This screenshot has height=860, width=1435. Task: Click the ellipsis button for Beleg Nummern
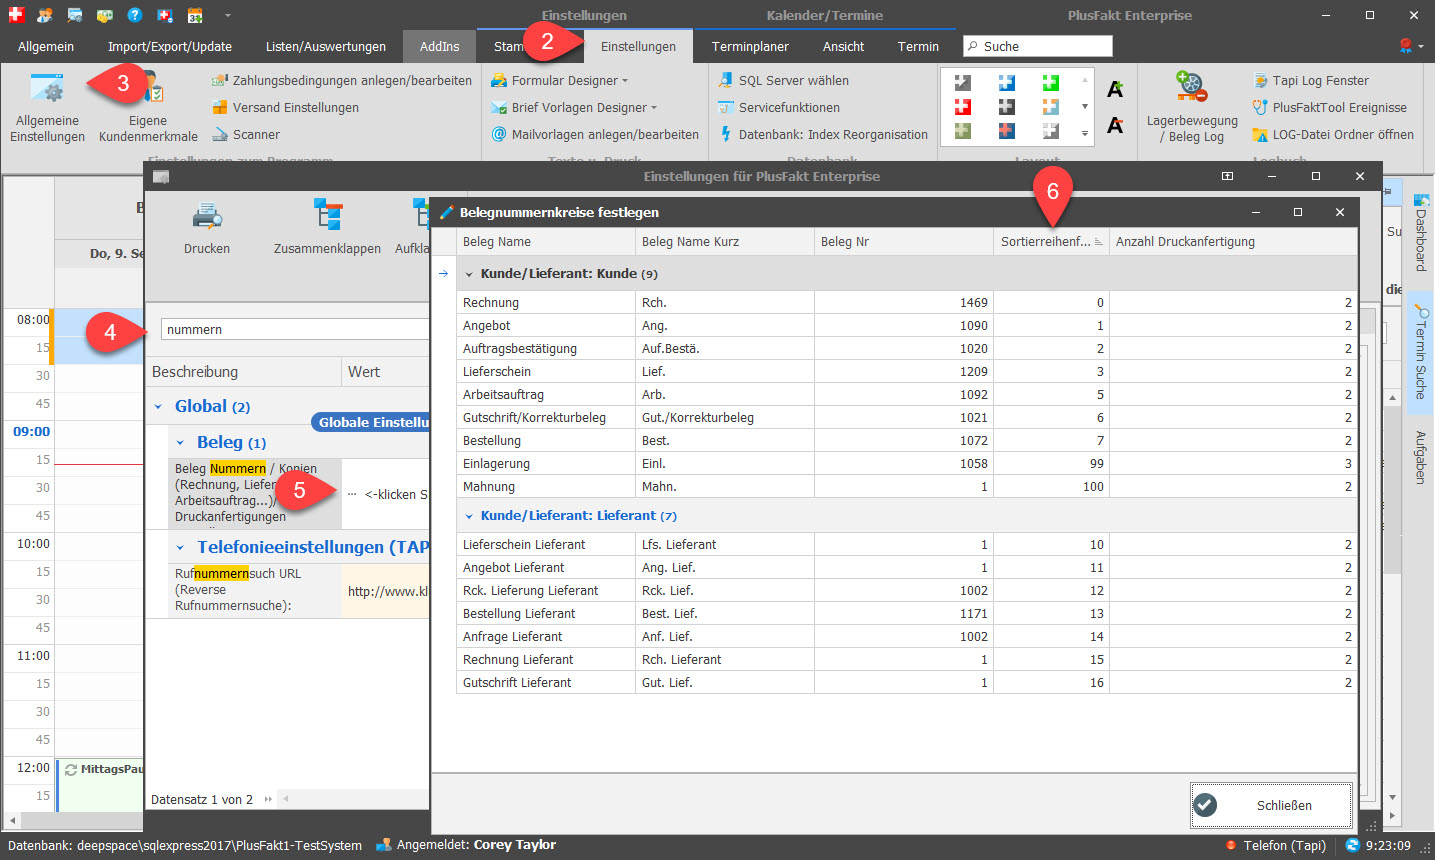point(352,494)
